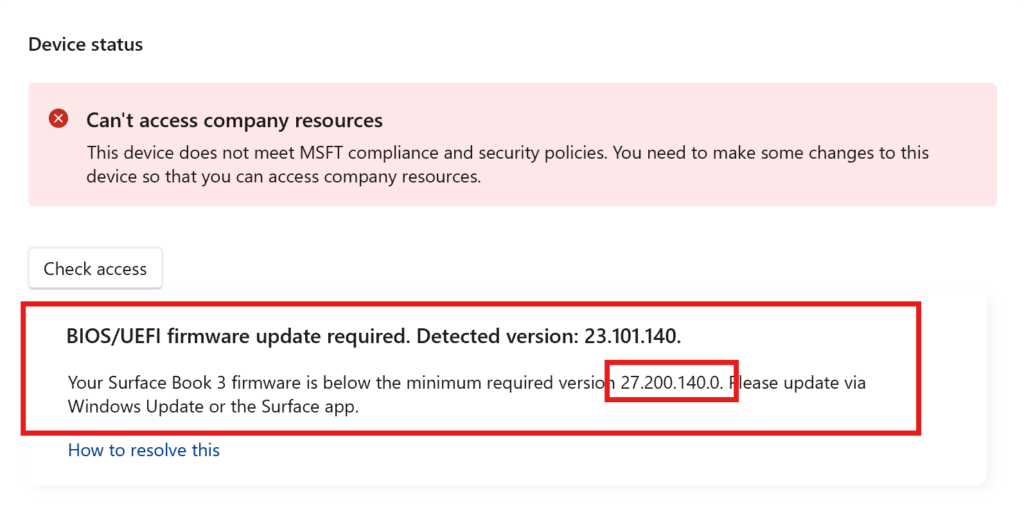Click the words Detected version
1024x532 pixels.
pos(494,336)
